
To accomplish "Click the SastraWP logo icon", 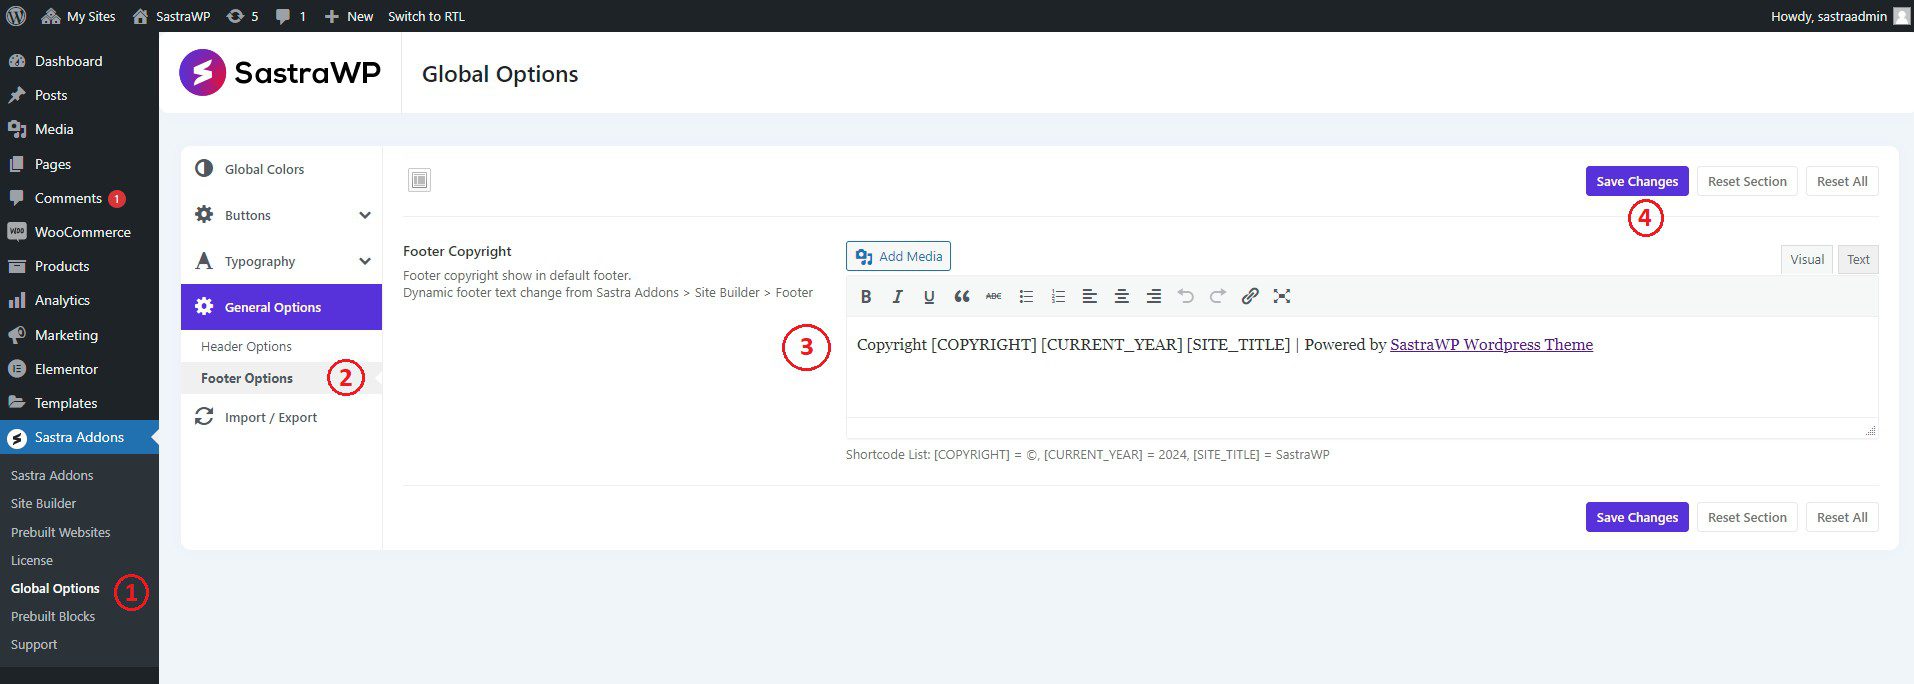I will click(x=203, y=73).
